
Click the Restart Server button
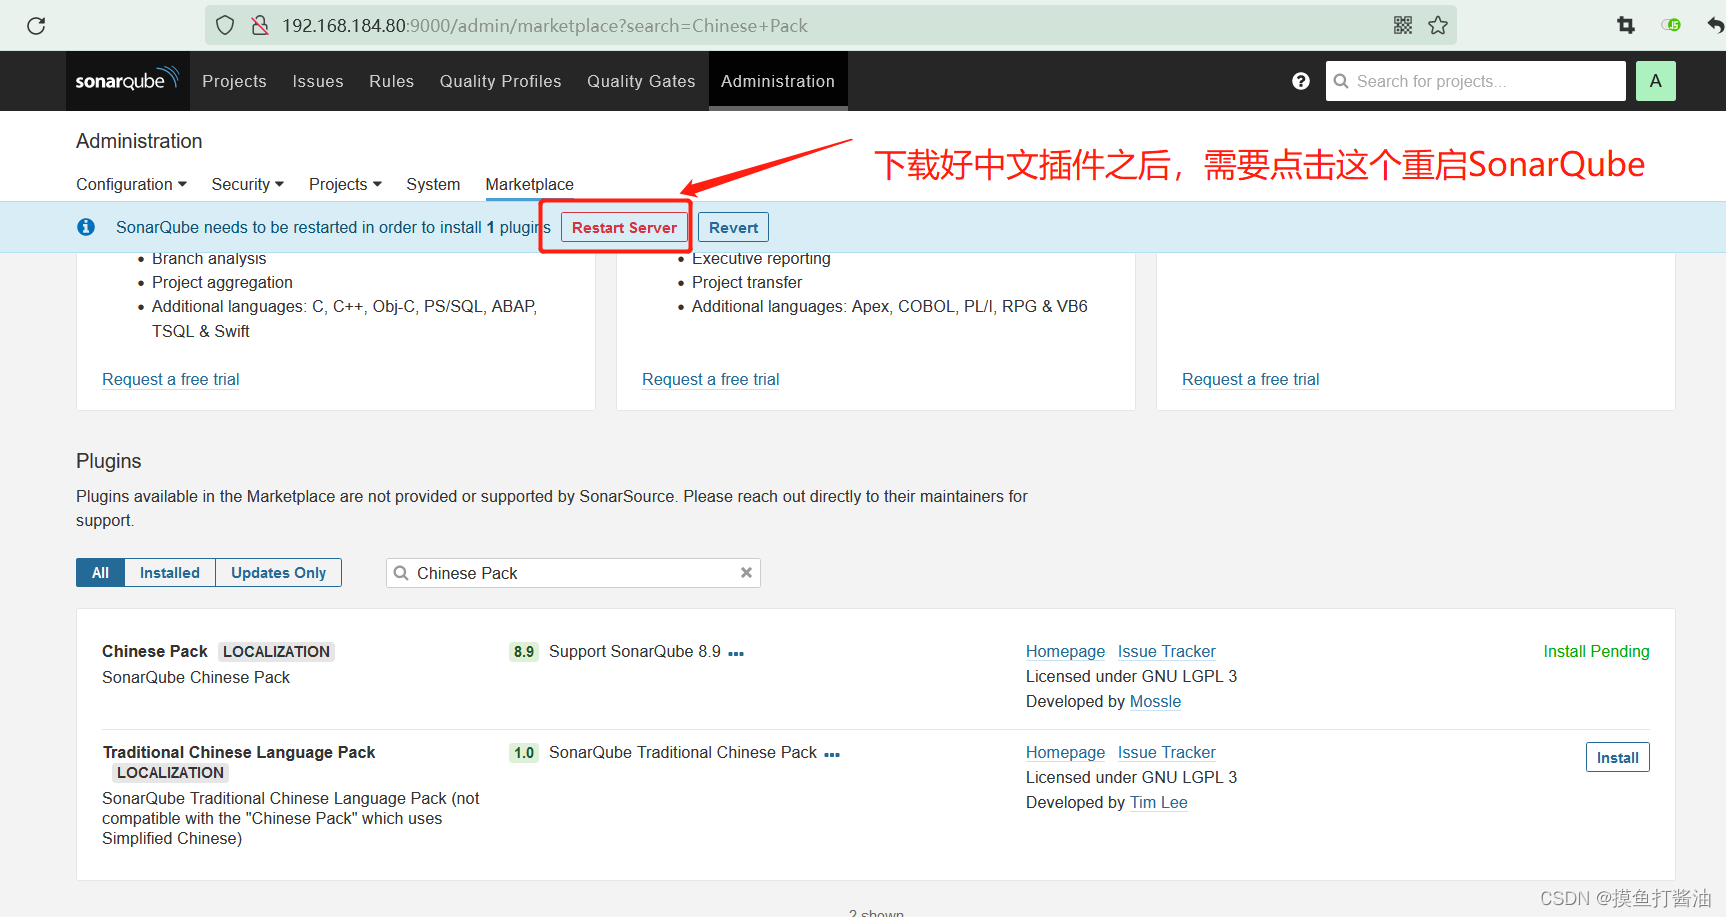[624, 227]
